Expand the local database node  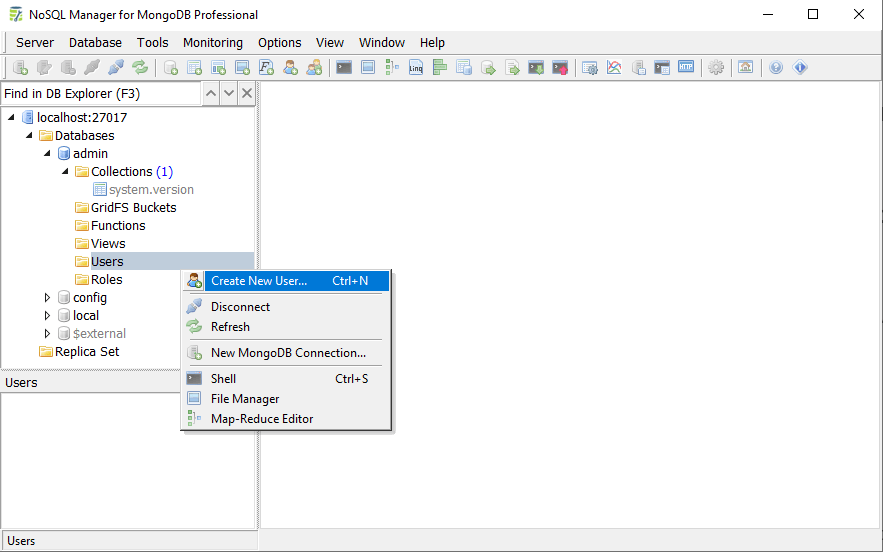47,316
